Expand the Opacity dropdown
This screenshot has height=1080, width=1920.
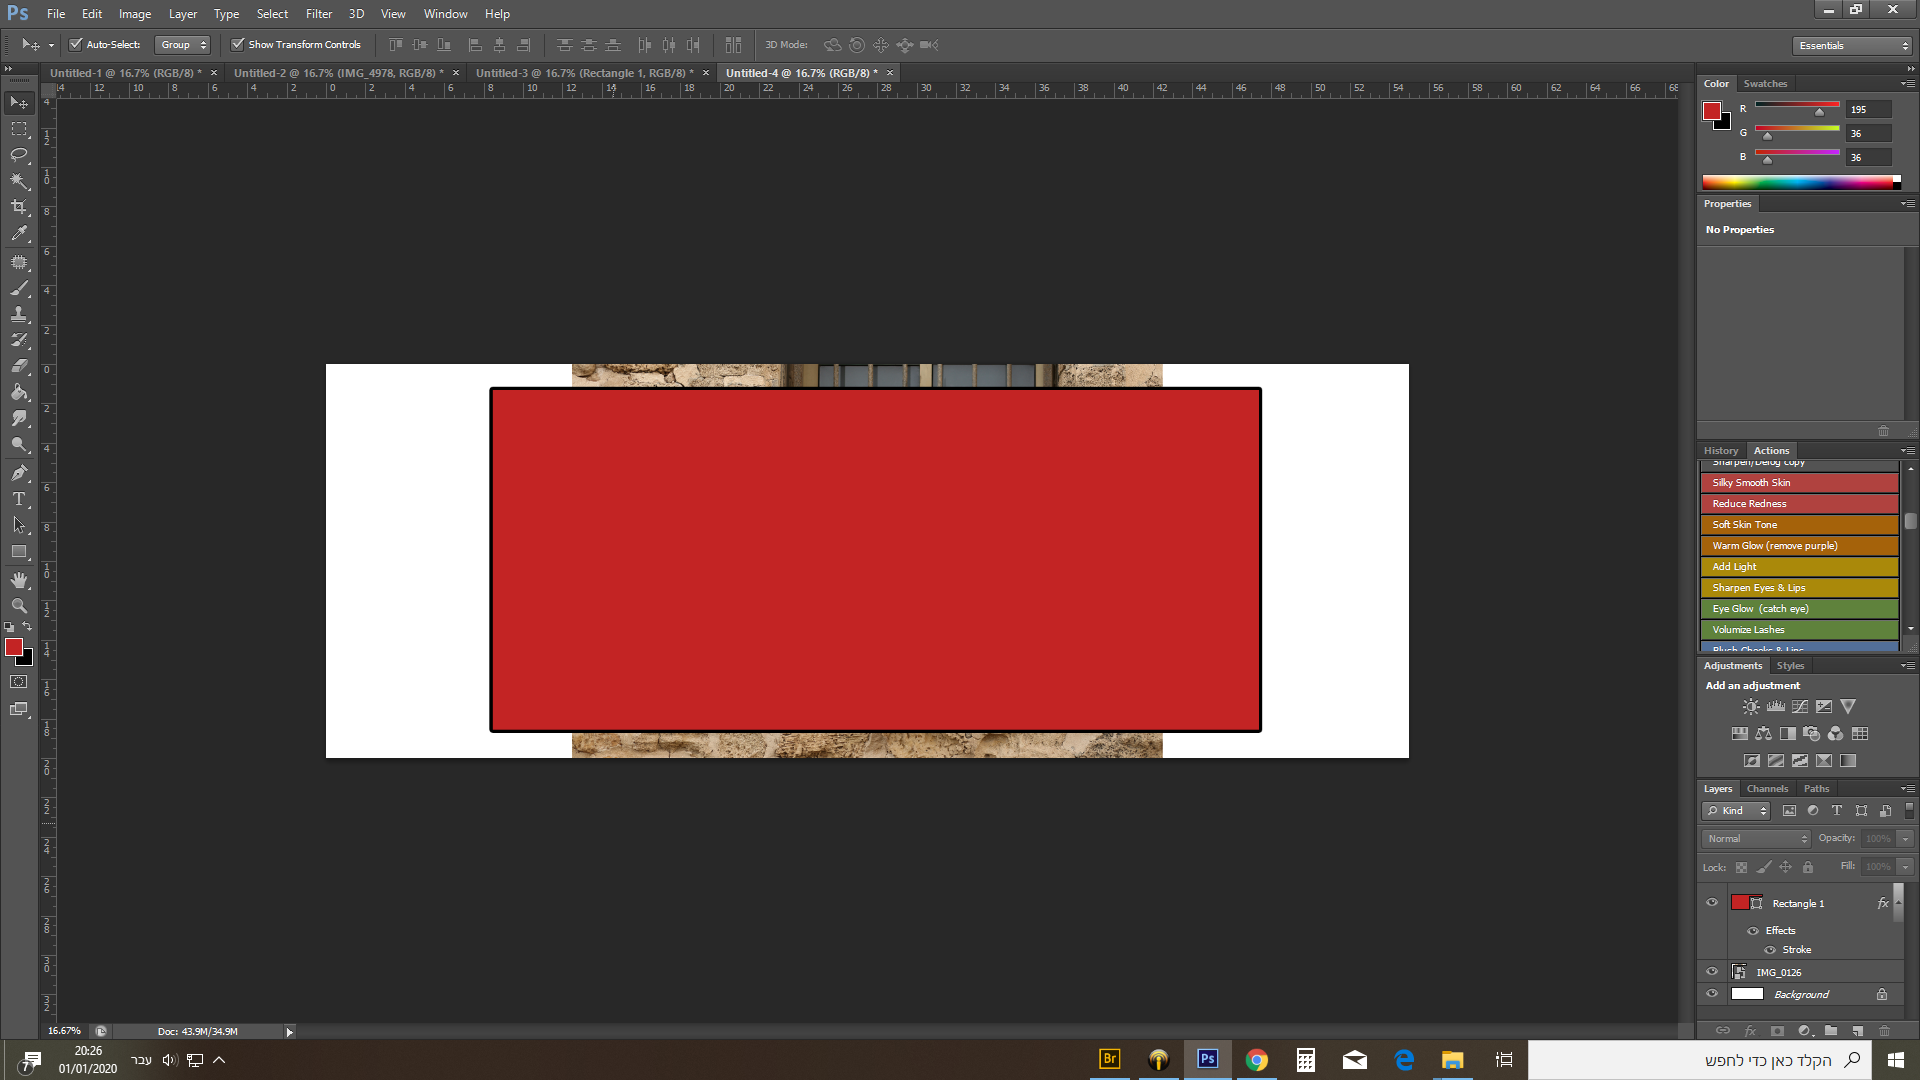[1906, 838]
